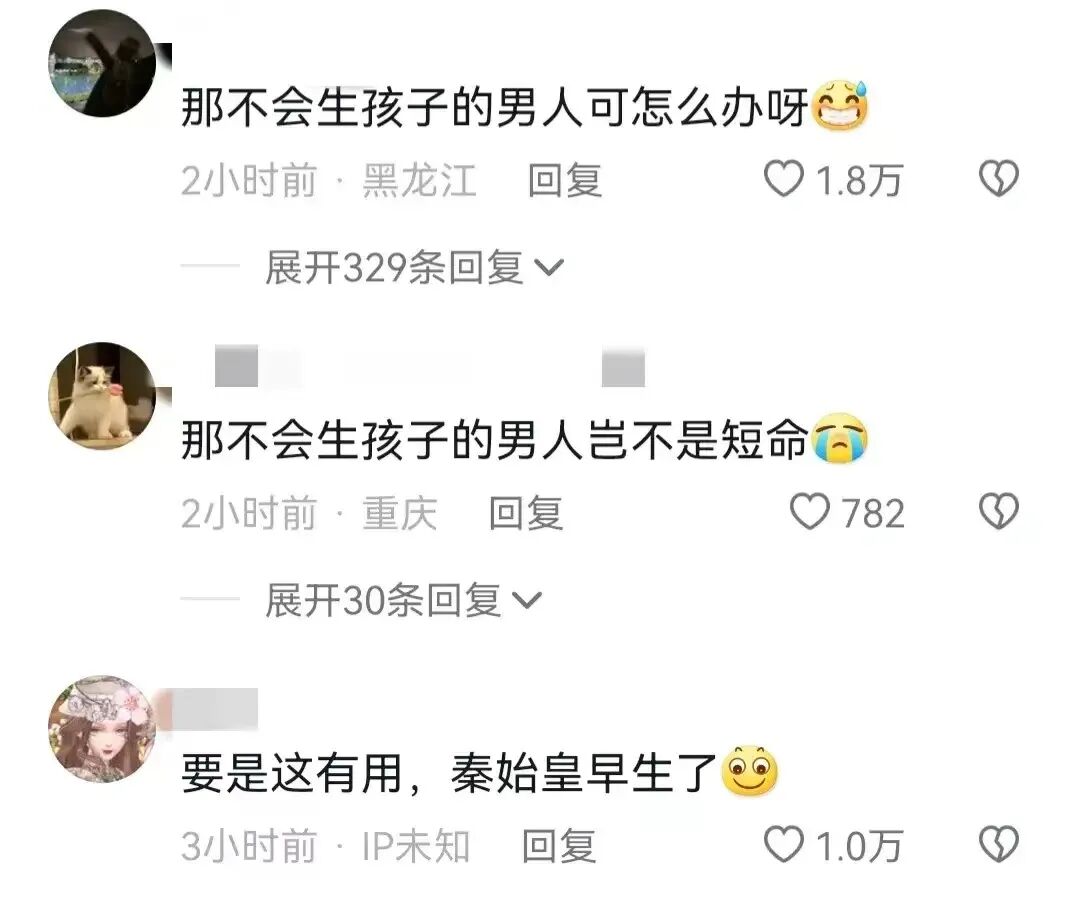Open the white cat avatar profile
The height and width of the screenshot is (900, 1080).
[x=103, y=396]
